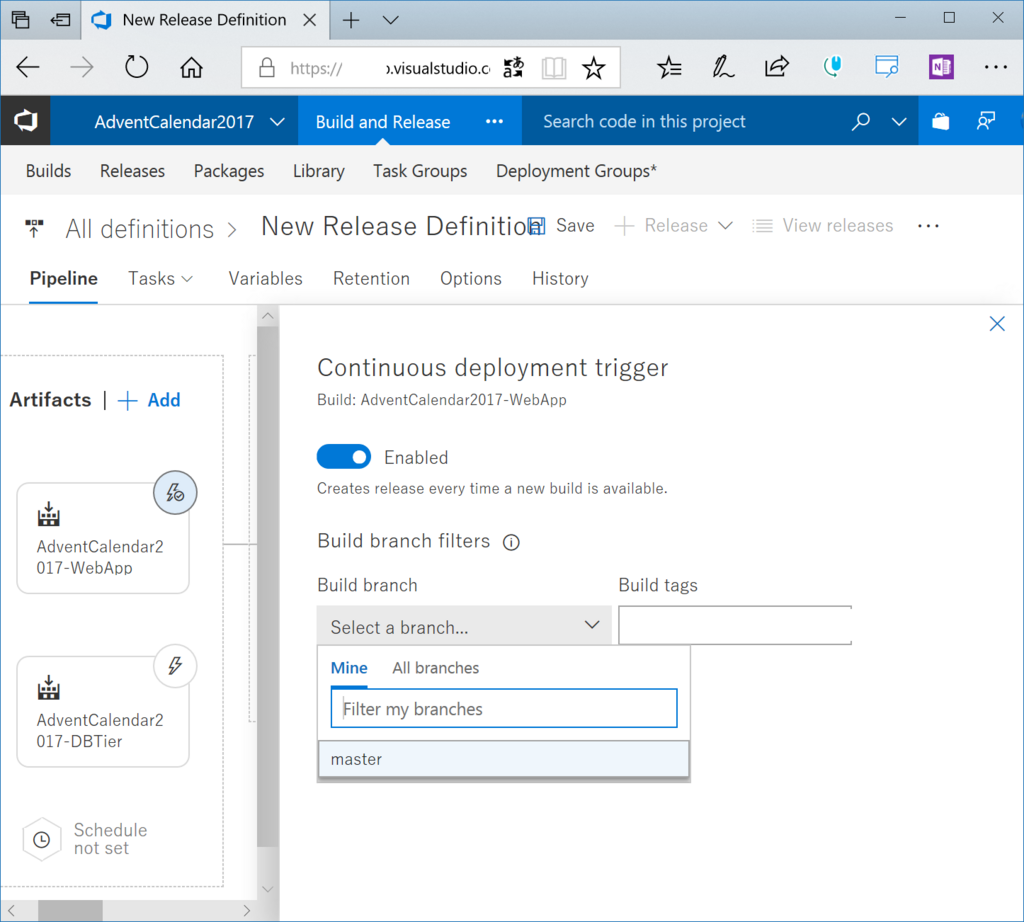
Task: Click the share icon in browser toolbar
Action: (776, 67)
